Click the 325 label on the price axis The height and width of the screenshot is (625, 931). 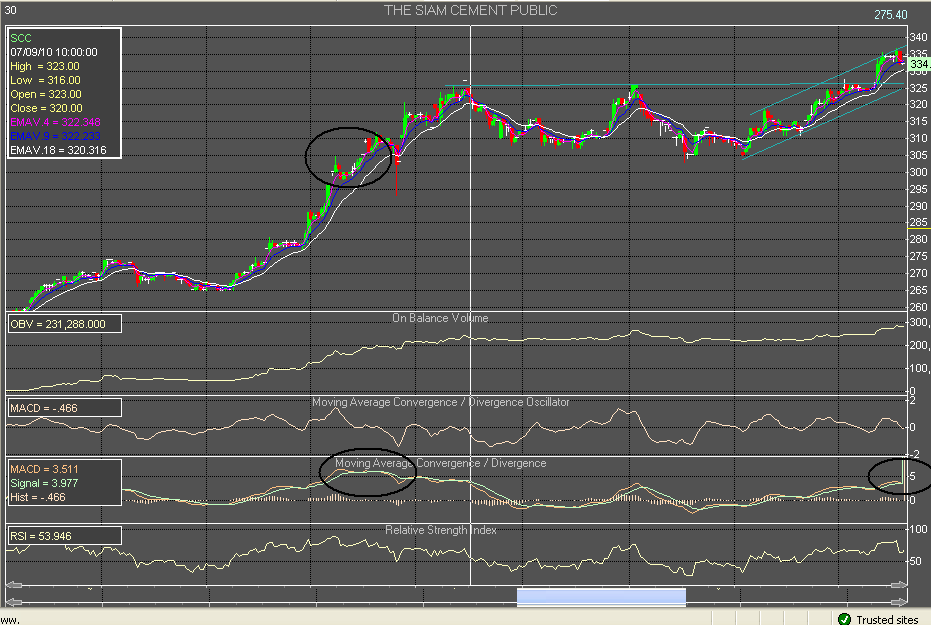[918, 88]
